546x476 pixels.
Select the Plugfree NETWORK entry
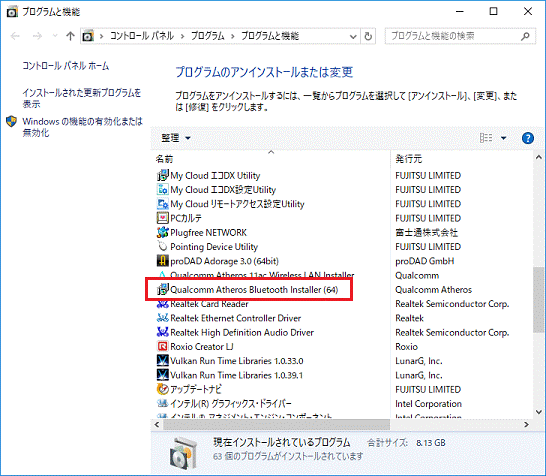coord(208,232)
